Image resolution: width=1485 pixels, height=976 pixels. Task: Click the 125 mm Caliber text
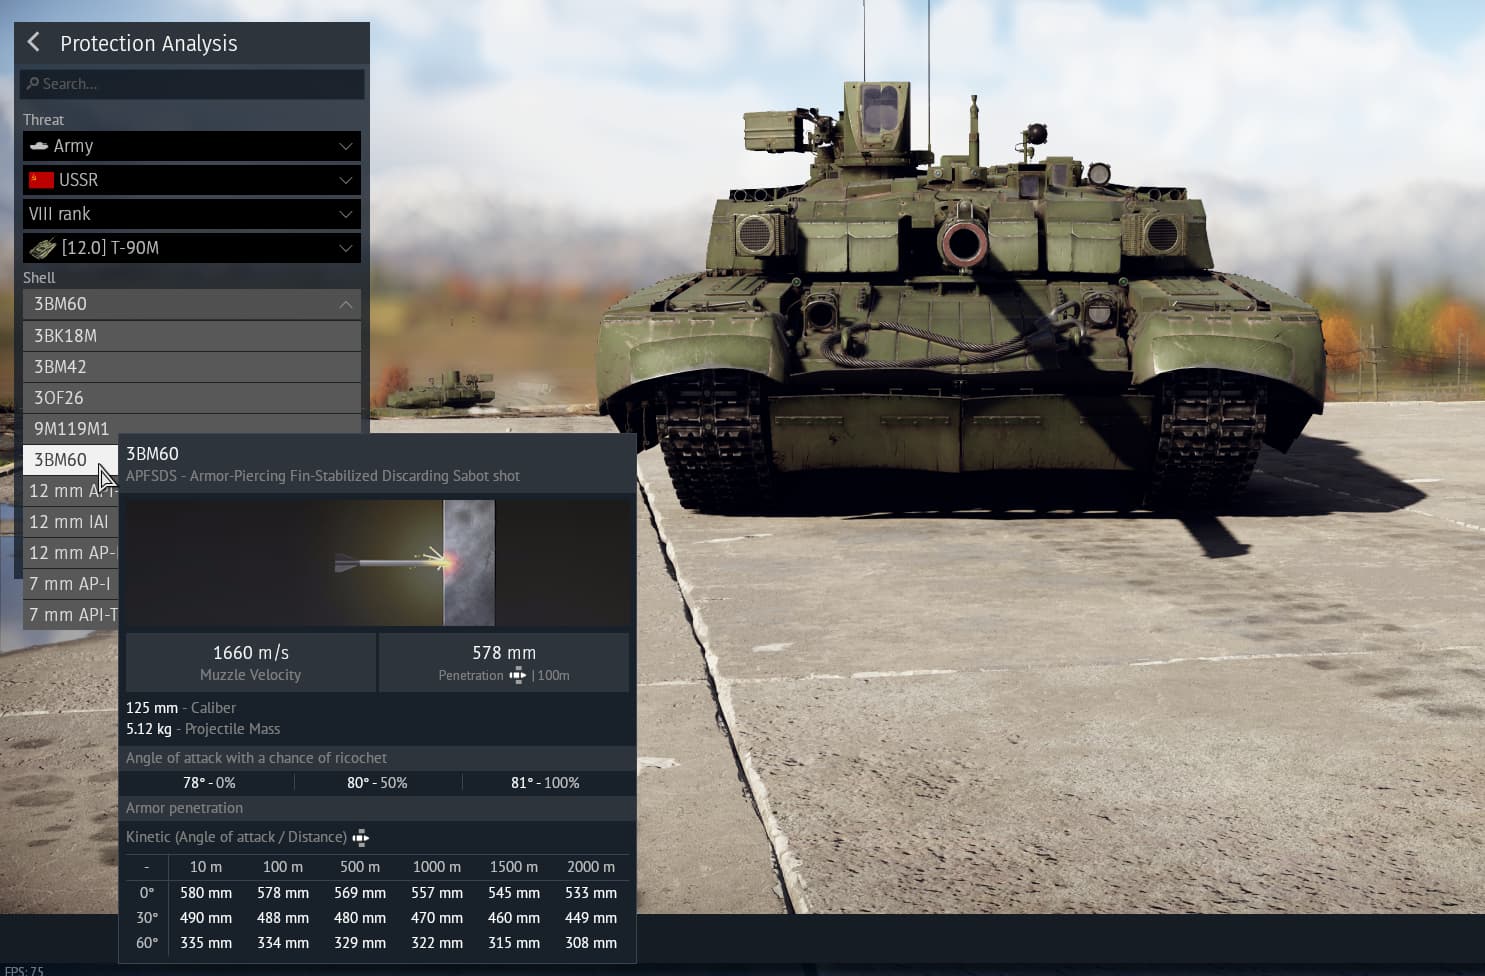point(181,708)
